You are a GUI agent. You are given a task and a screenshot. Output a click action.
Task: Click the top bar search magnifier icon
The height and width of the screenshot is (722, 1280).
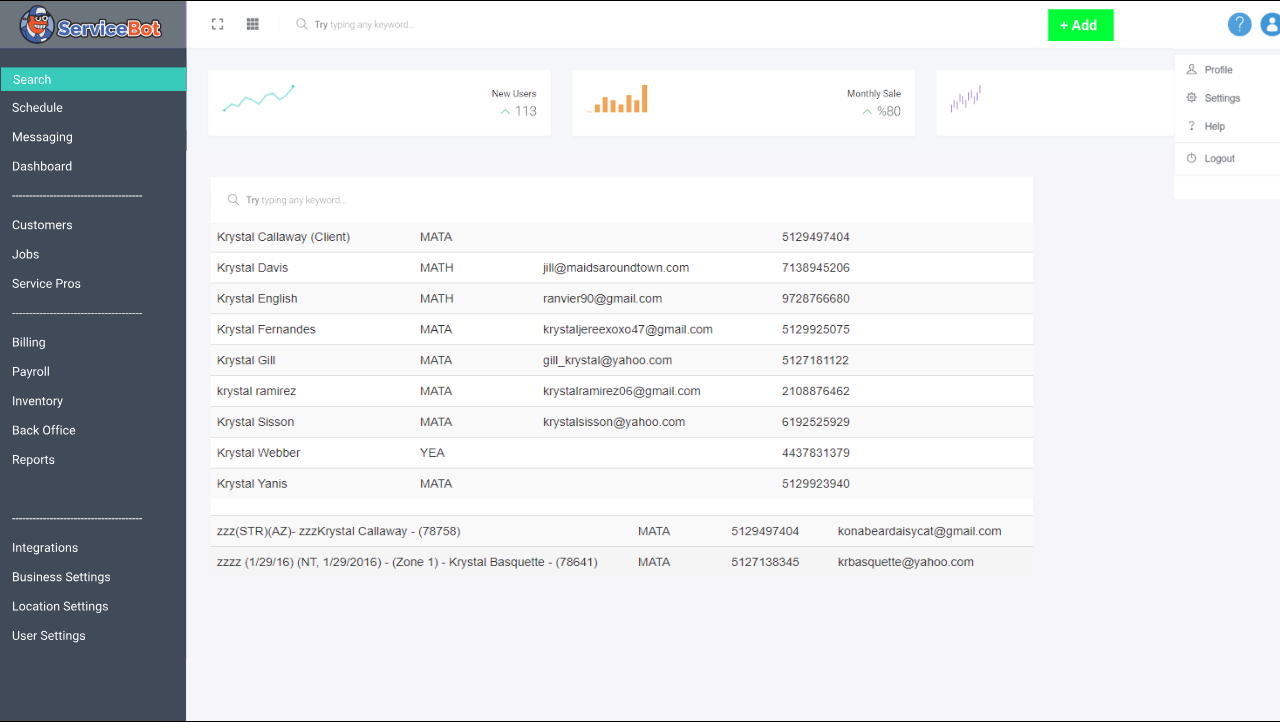click(302, 24)
